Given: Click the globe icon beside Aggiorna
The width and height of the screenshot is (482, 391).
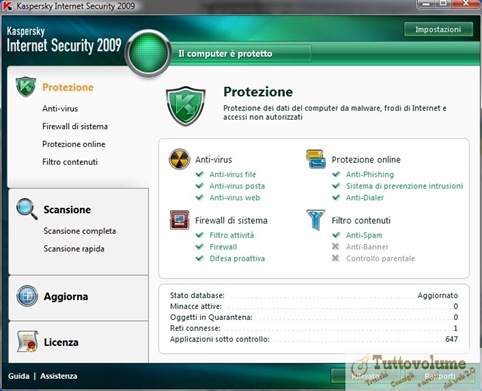Looking at the screenshot, I should click(x=27, y=296).
